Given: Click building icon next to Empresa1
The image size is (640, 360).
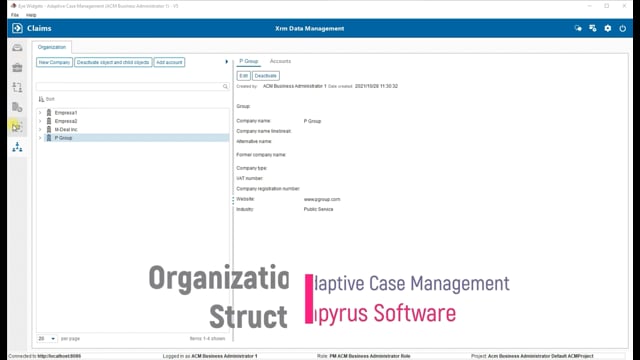Looking at the screenshot, I should click(49, 113).
